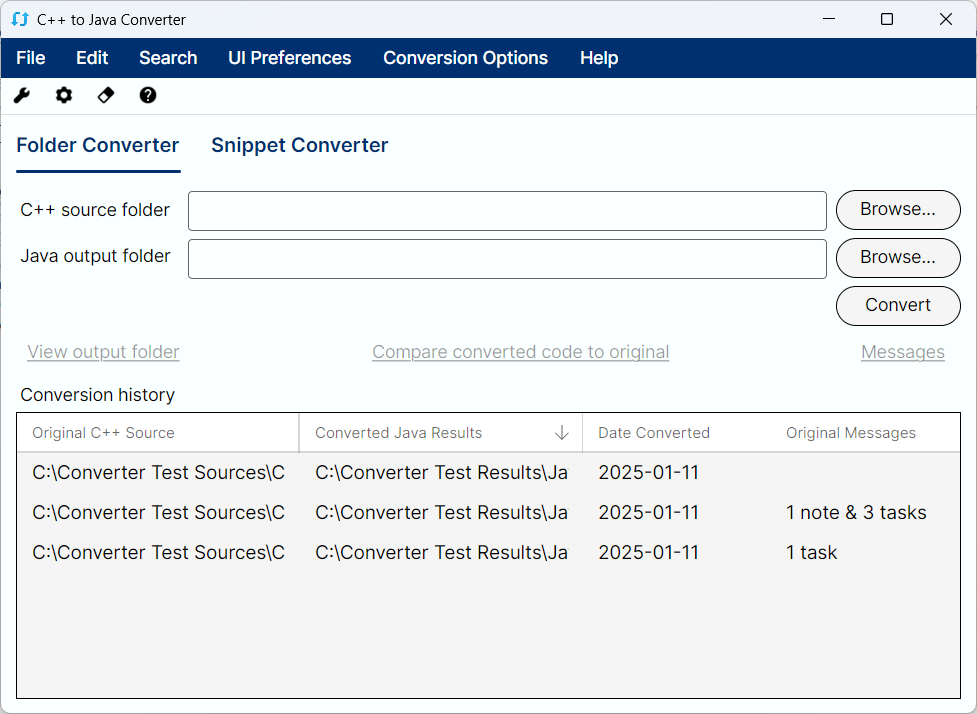Browse for the C++ source folder
Viewport: 977px width, 714px height.
[x=898, y=210]
